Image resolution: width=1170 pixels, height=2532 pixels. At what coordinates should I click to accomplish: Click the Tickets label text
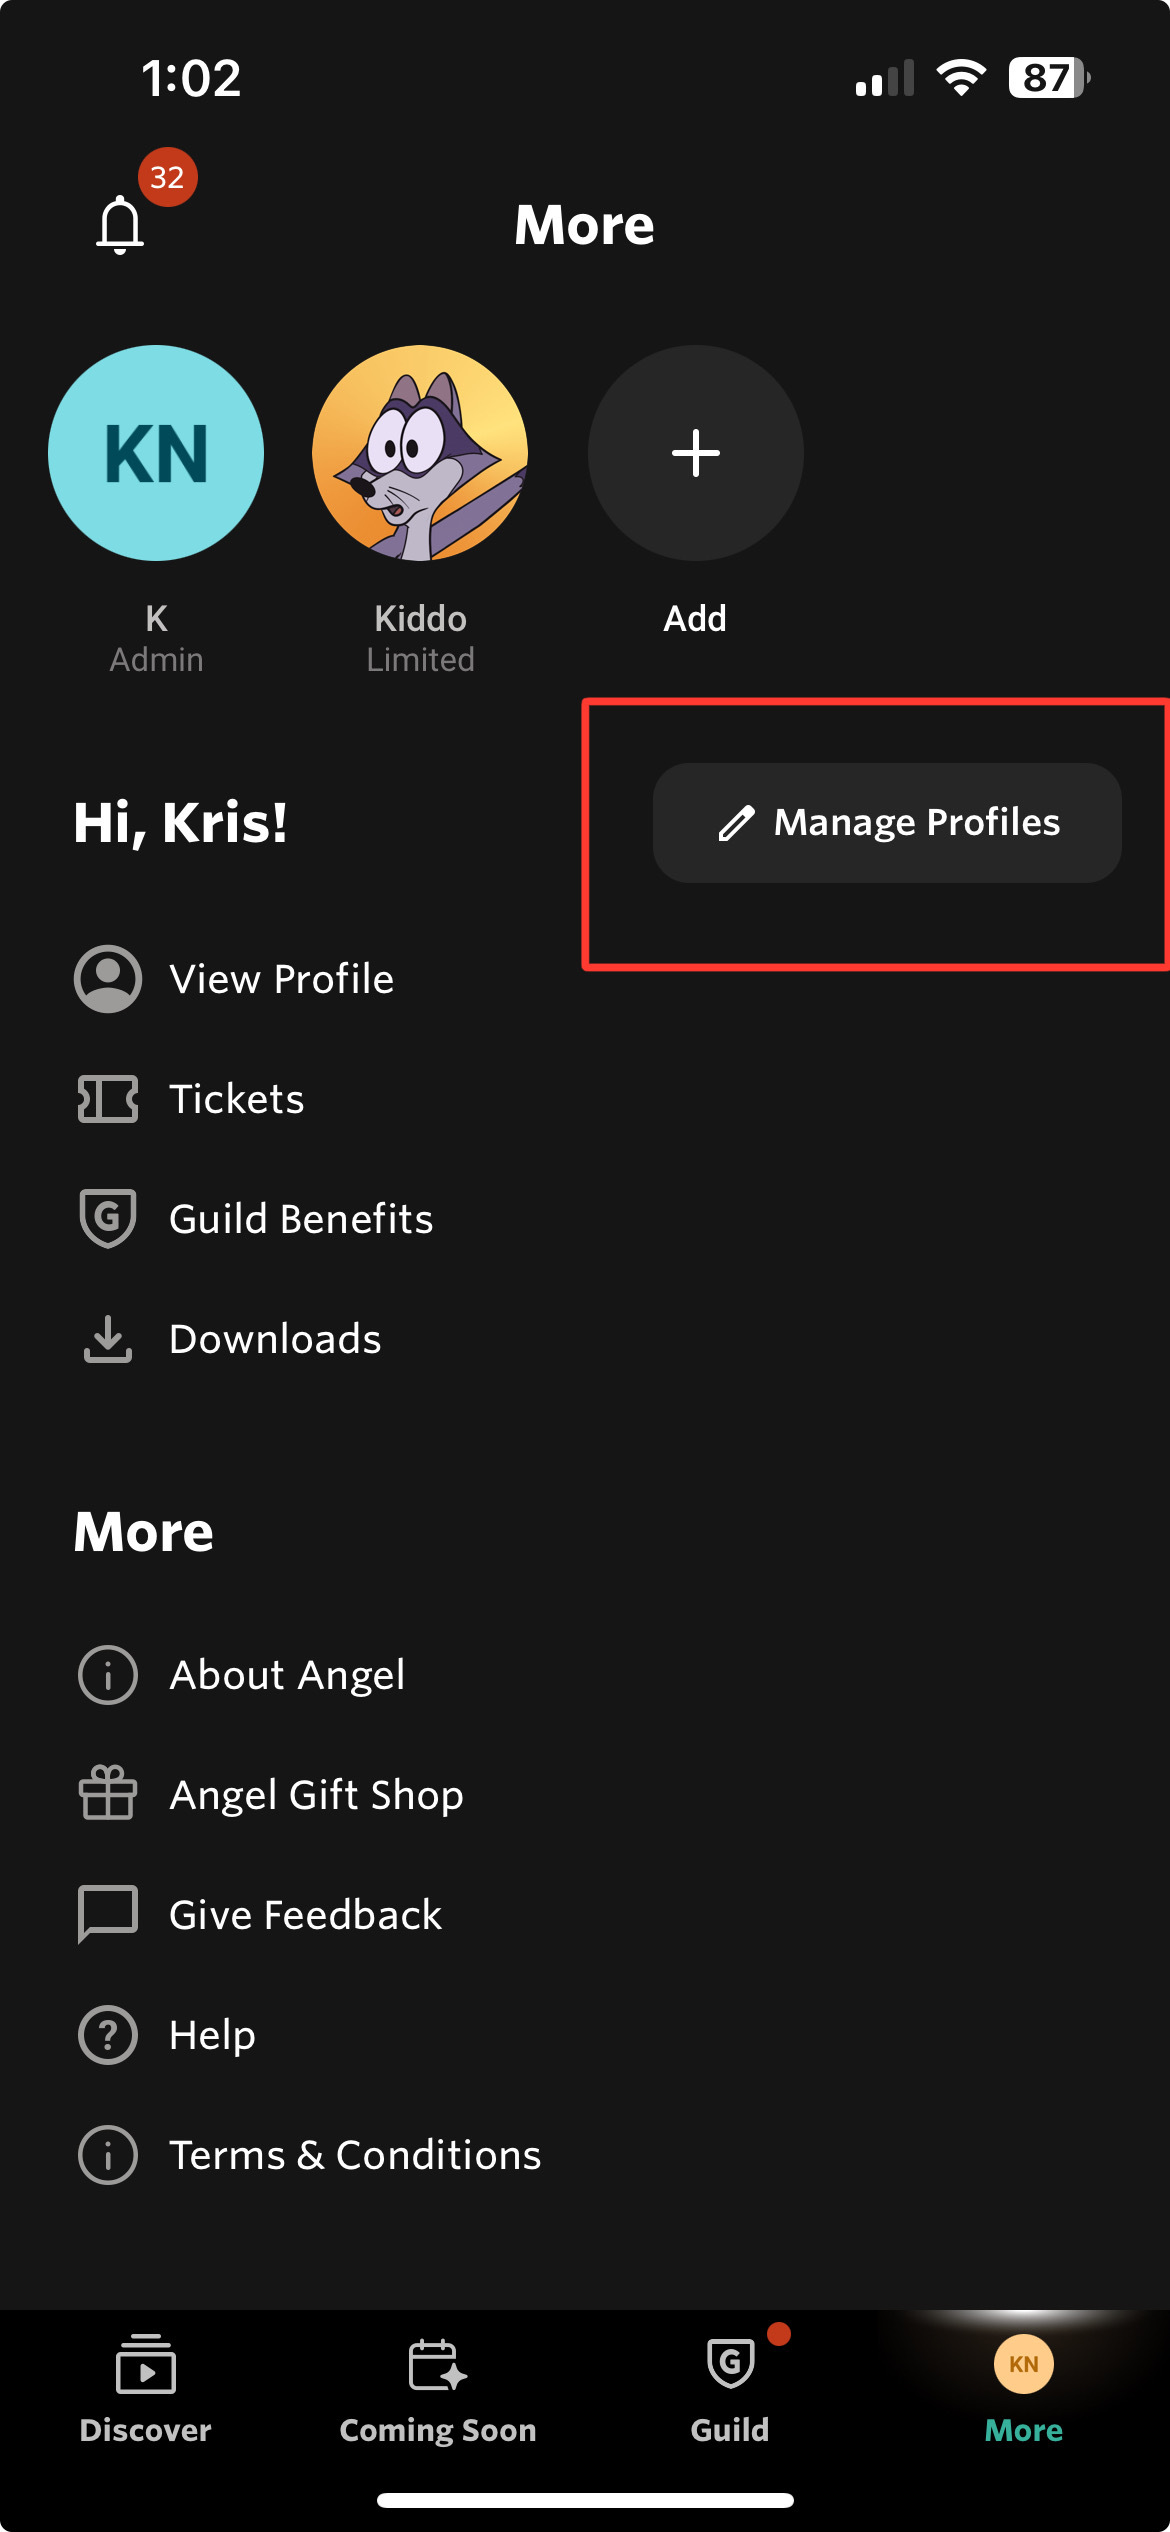pos(237,1099)
